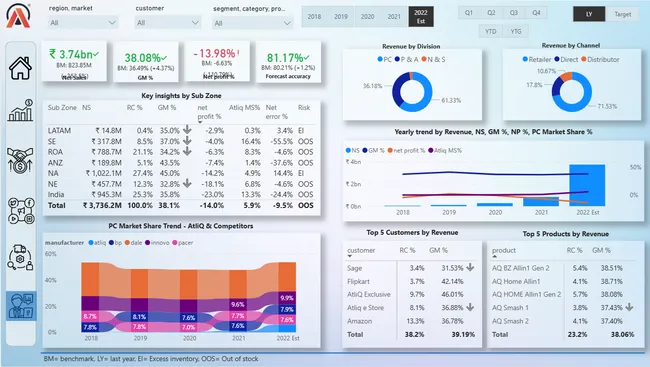Image resolution: width=650 pixels, height=367 pixels.
Task: Select the 2019 year tab
Action: 341,17
